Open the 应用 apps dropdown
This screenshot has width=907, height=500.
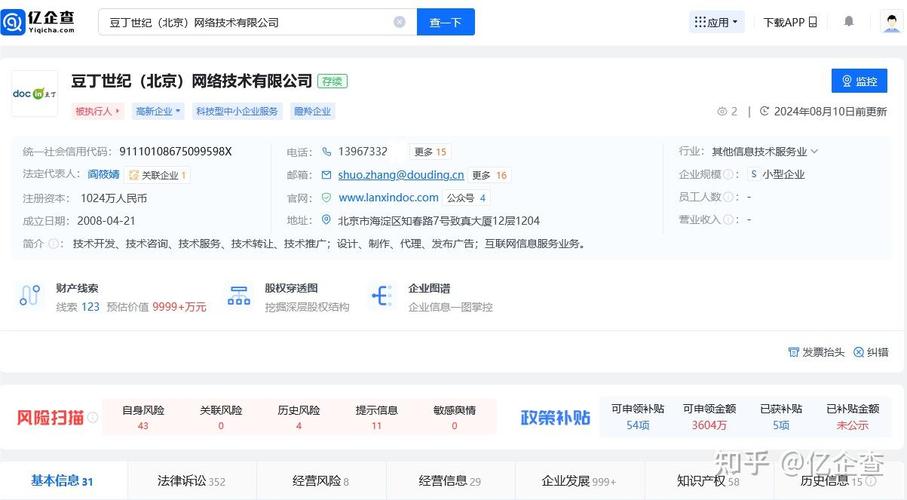(717, 22)
